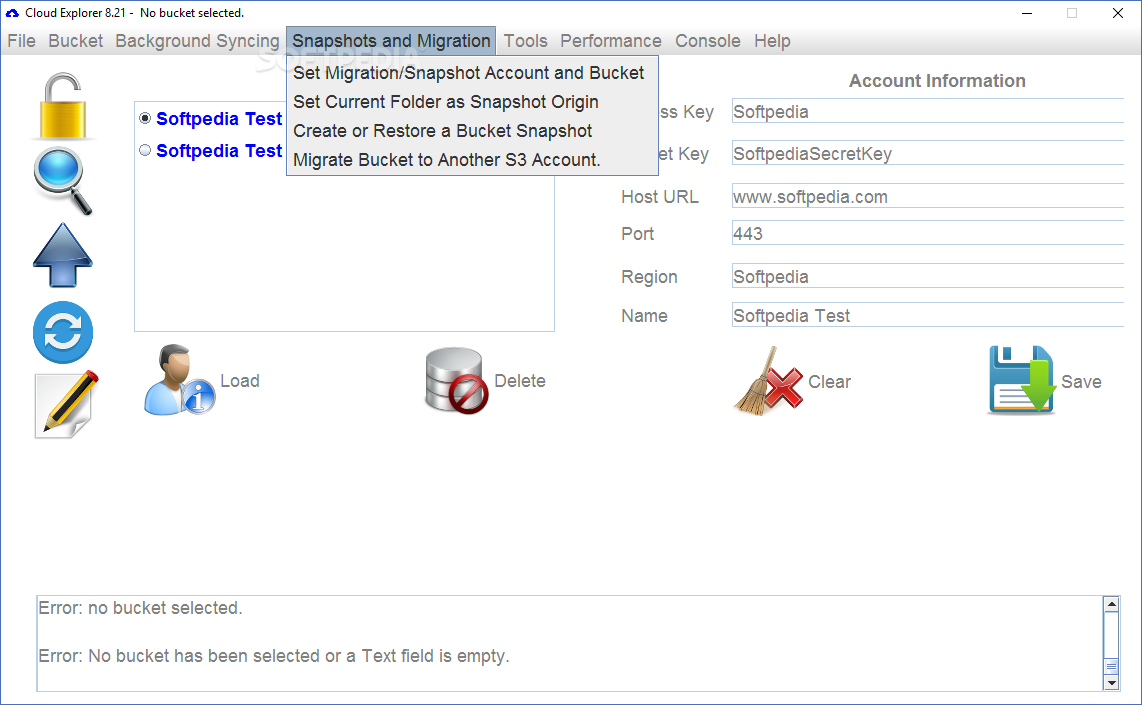This screenshot has height=705, width=1142.
Task: Click the Delete database icon
Action: click(456, 380)
